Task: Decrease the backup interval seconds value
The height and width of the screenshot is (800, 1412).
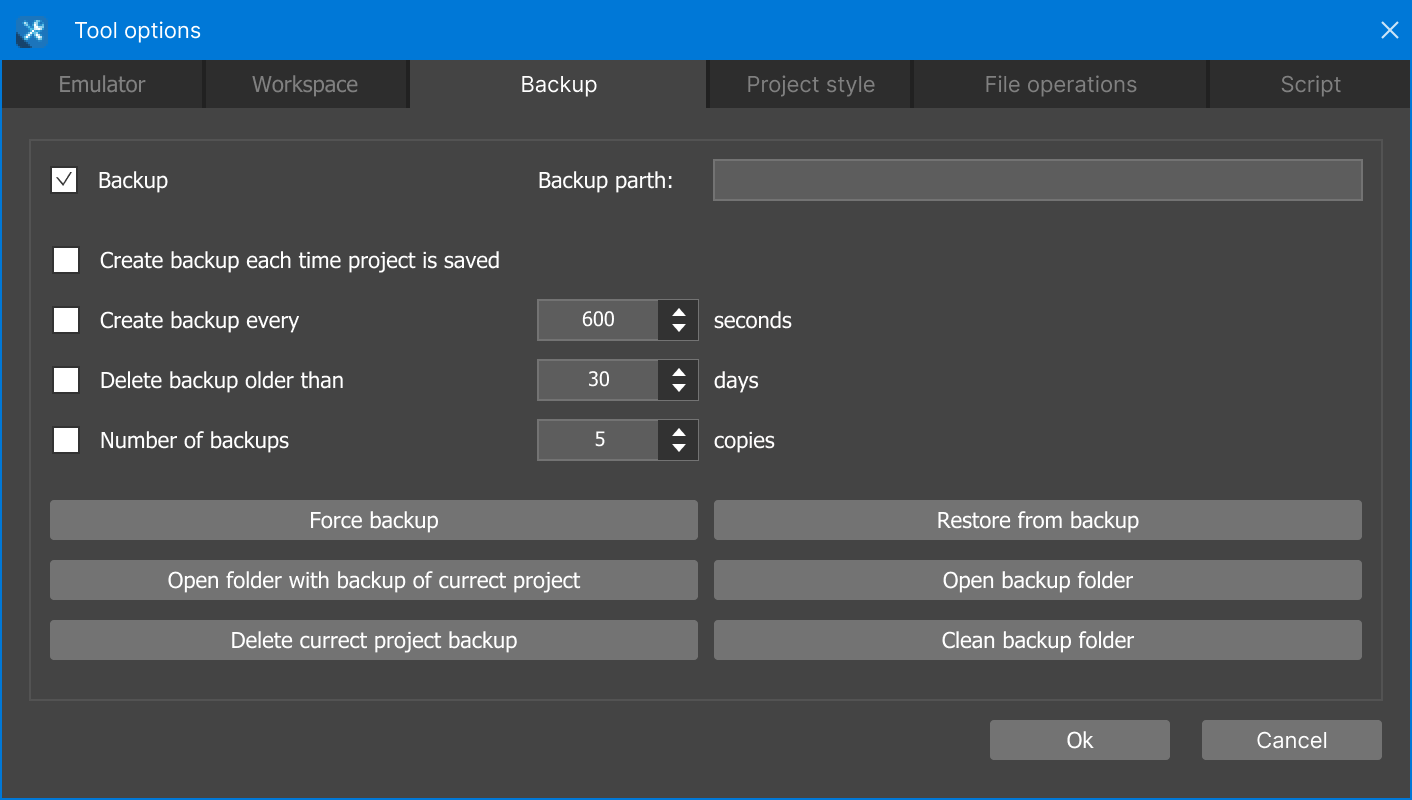Action: pyautogui.click(x=679, y=329)
